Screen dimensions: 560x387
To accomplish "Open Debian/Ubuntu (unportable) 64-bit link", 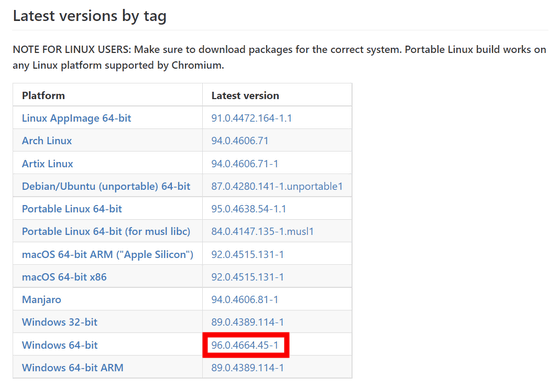I will pos(106,186).
